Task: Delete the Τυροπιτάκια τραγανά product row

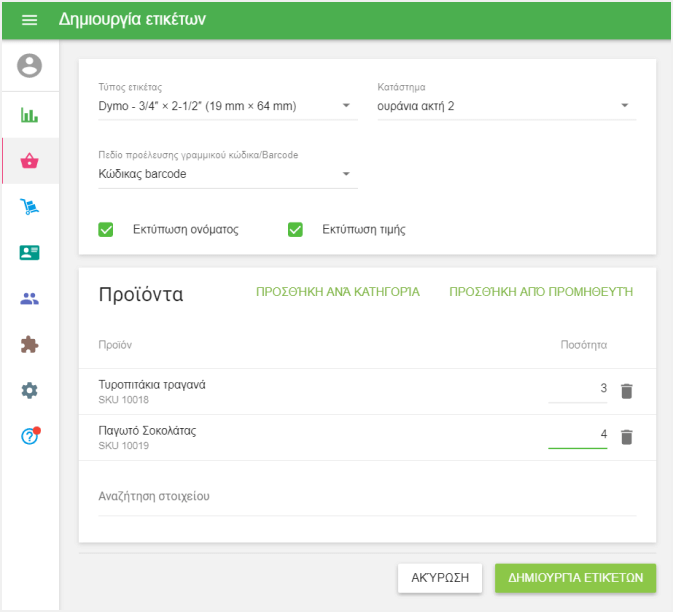Action: click(x=627, y=391)
